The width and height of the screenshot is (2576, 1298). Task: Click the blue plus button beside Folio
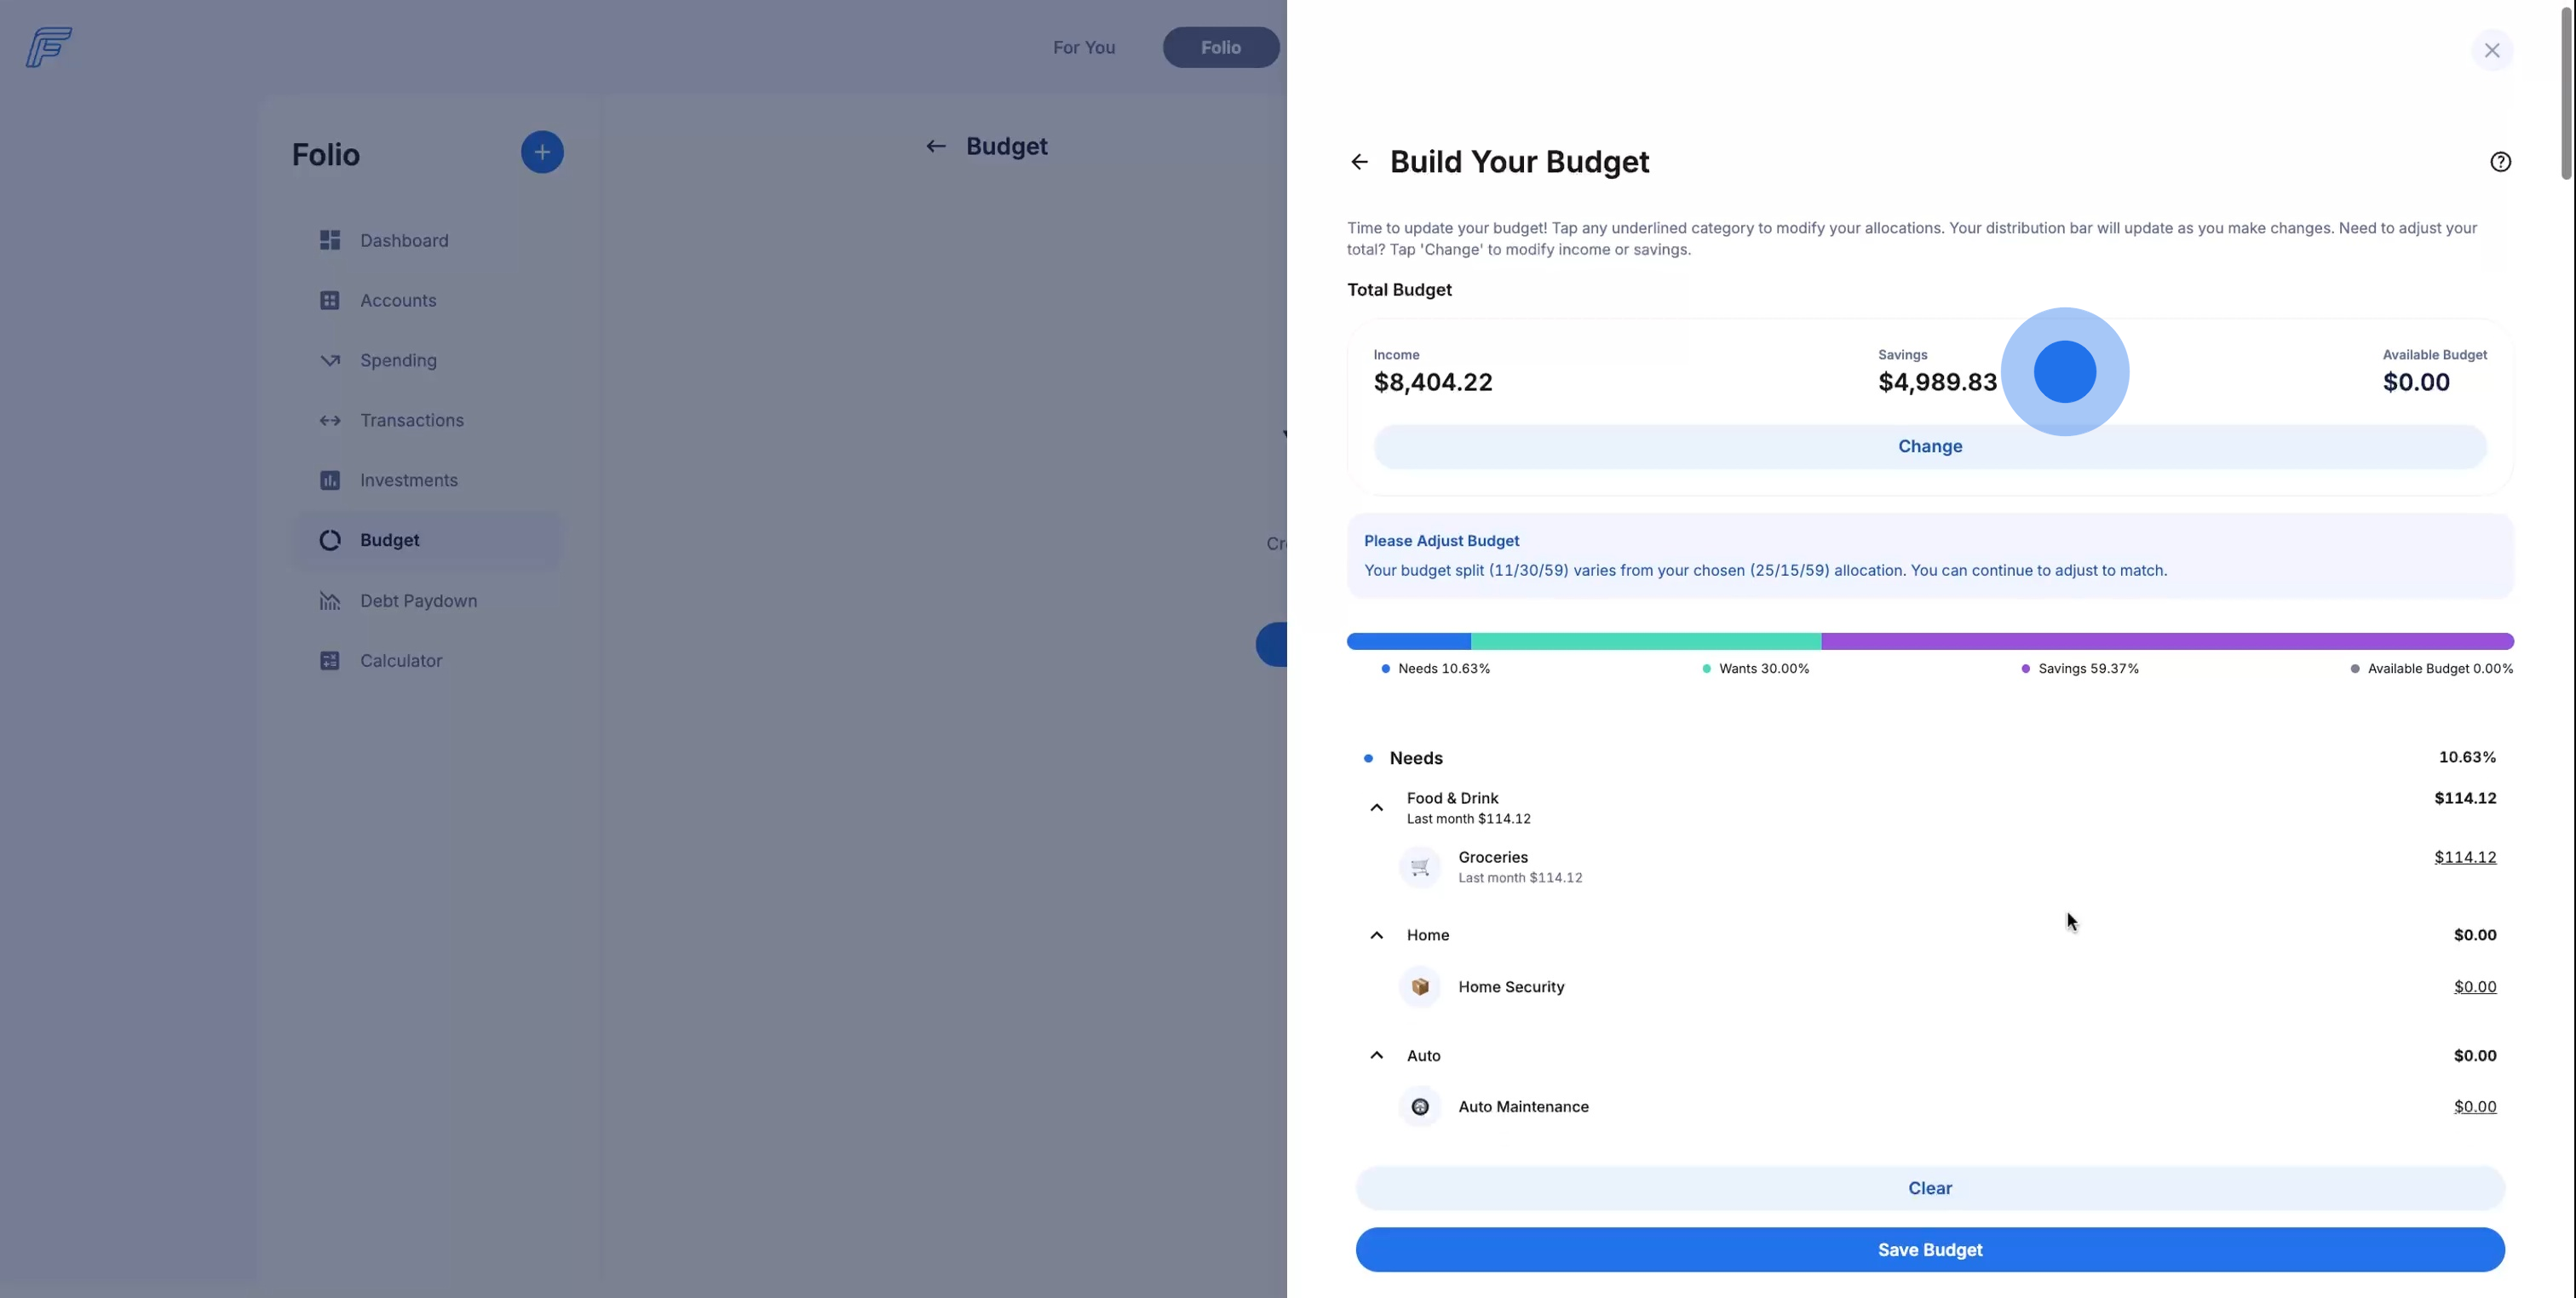point(542,152)
